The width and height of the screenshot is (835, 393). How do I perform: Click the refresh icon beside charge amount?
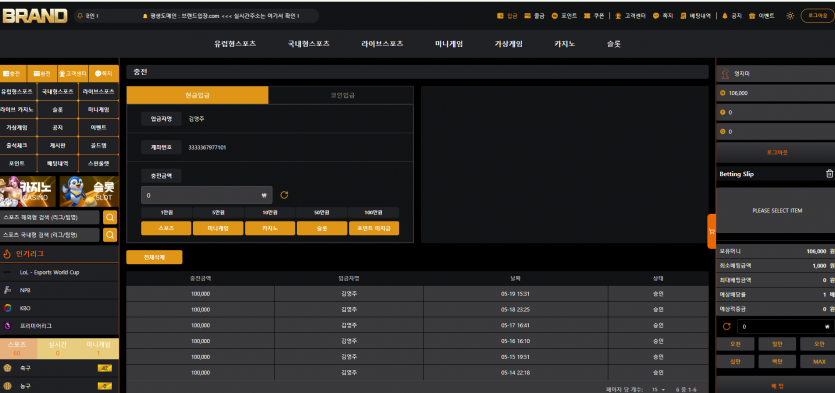click(284, 195)
